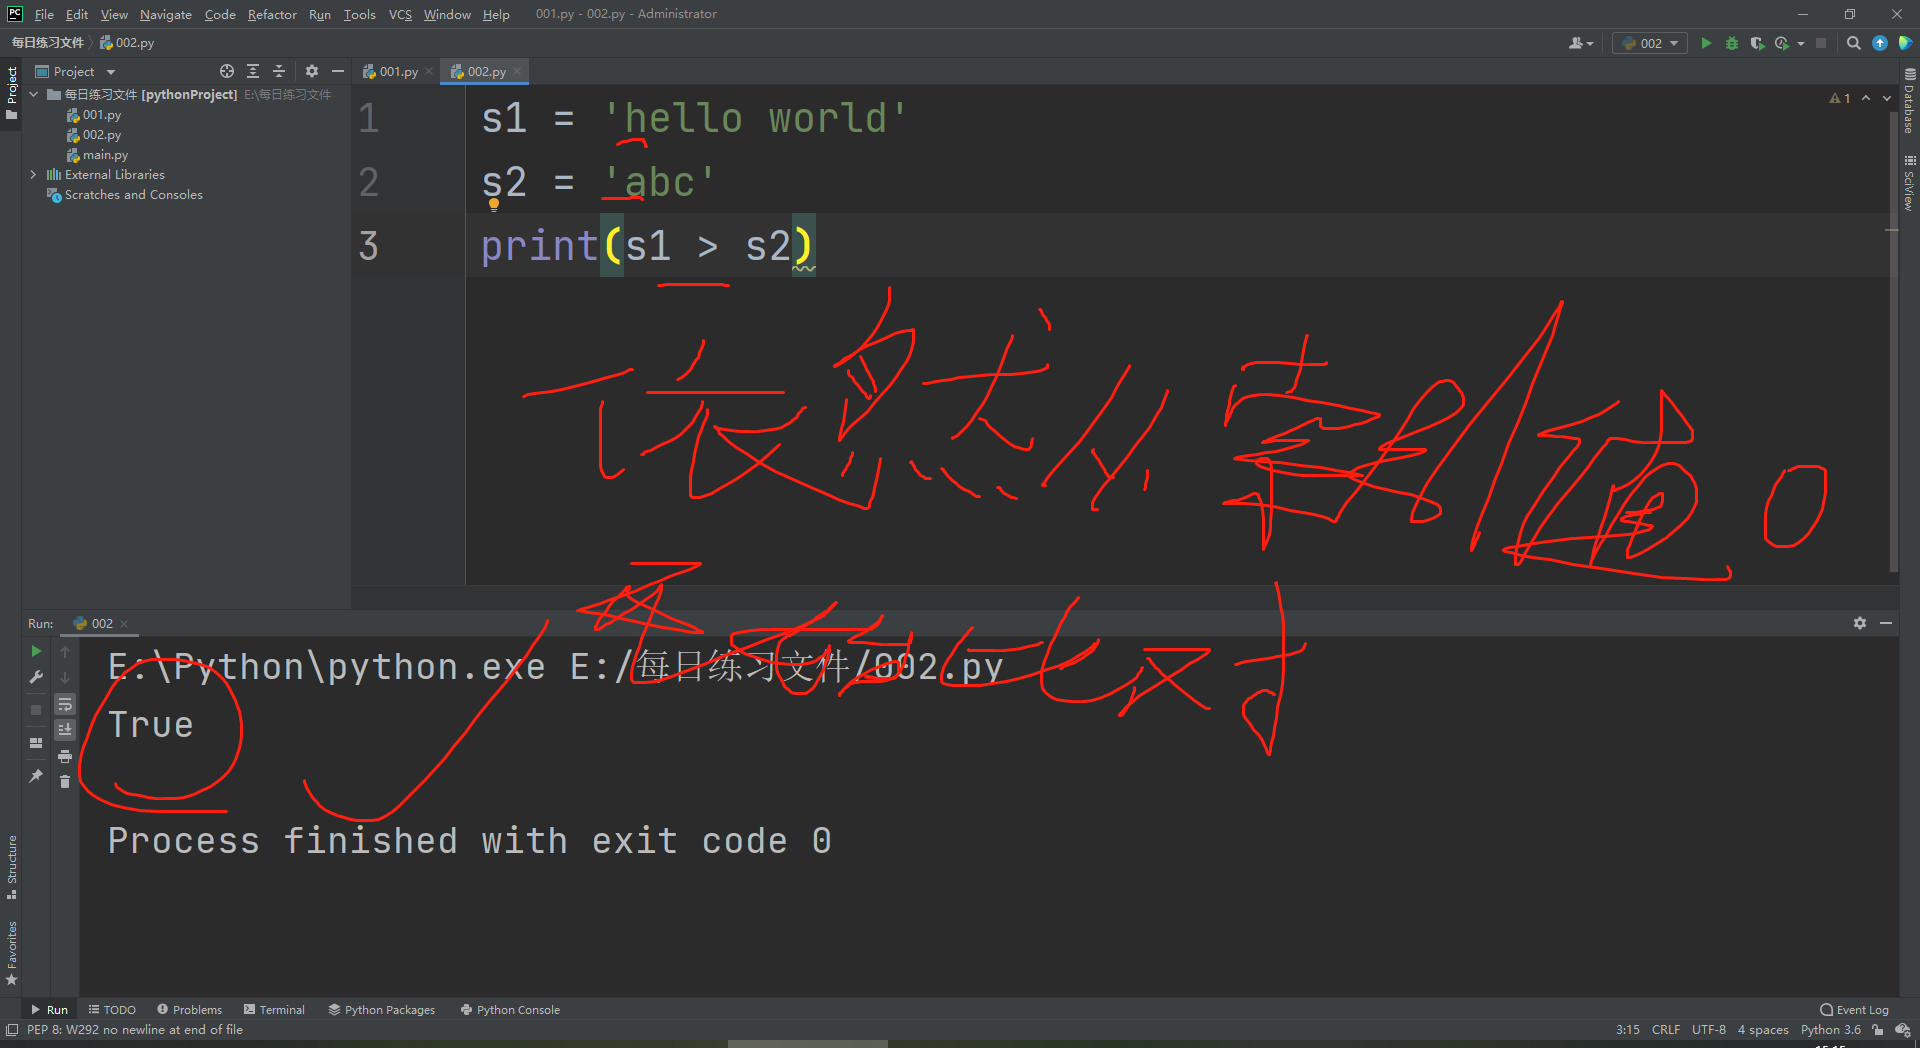Toggle the Structure side tab
Viewport: 1920px width, 1048px height.
pyautogui.click(x=11, y=866)
